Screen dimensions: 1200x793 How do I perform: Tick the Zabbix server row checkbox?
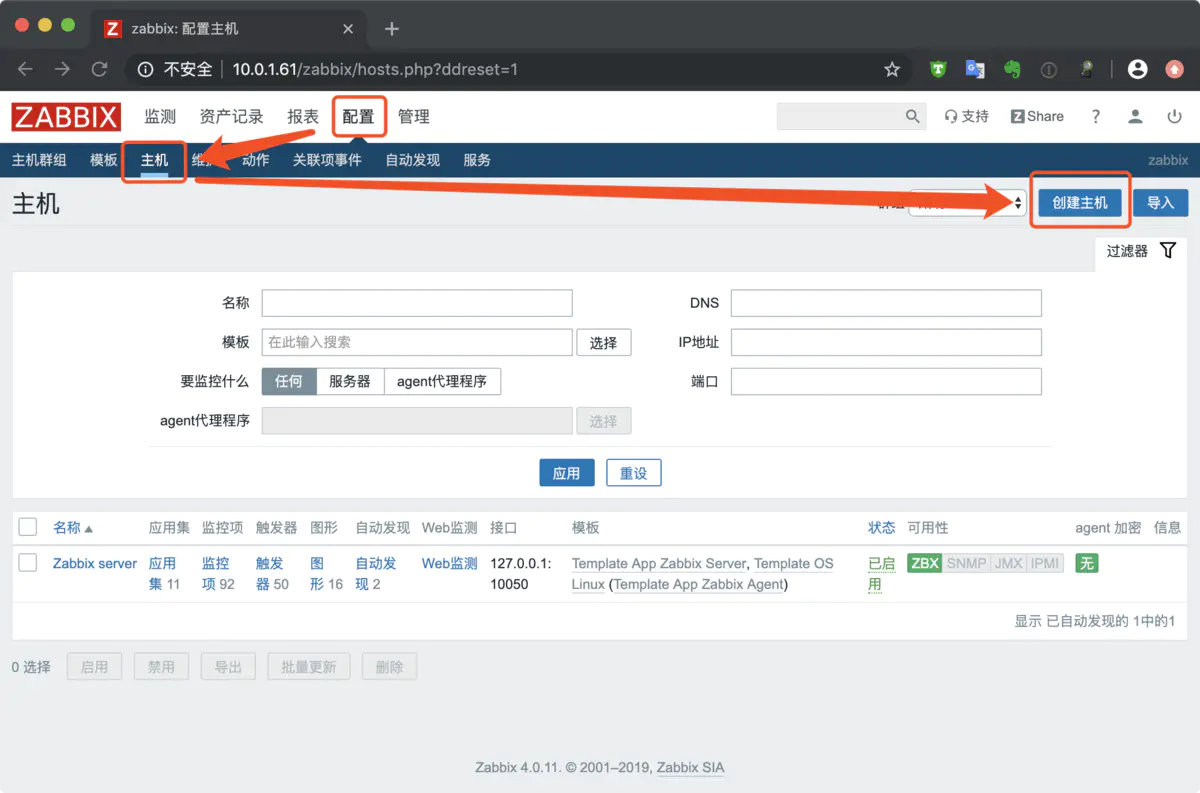(28, 562)
